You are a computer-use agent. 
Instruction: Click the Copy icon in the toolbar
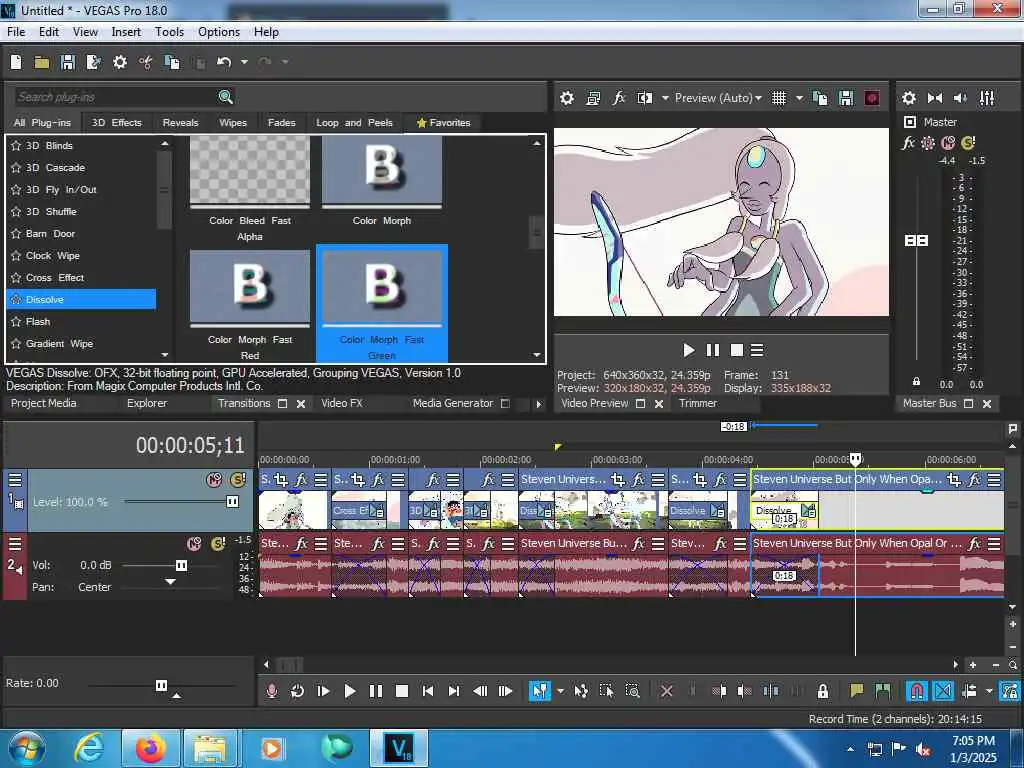(172, 62)
